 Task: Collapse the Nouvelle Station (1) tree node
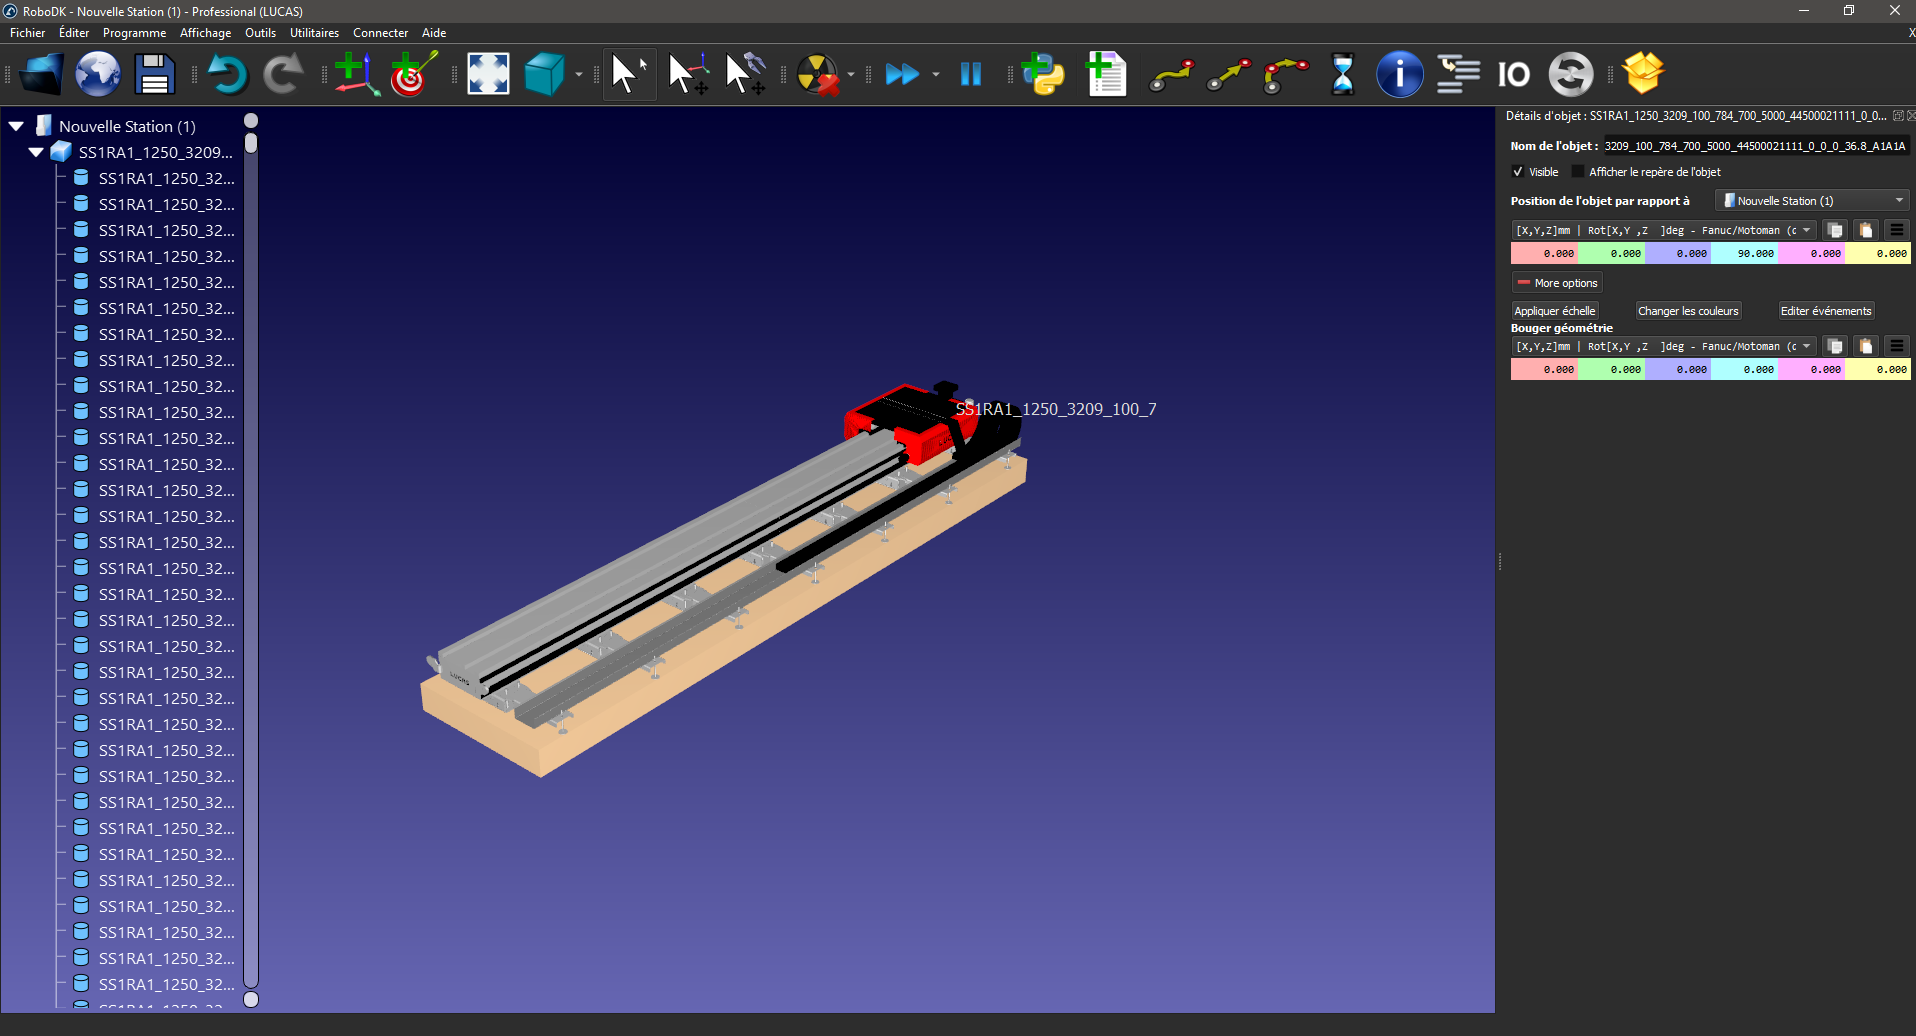pyautogui.click(x=17, y=127)
